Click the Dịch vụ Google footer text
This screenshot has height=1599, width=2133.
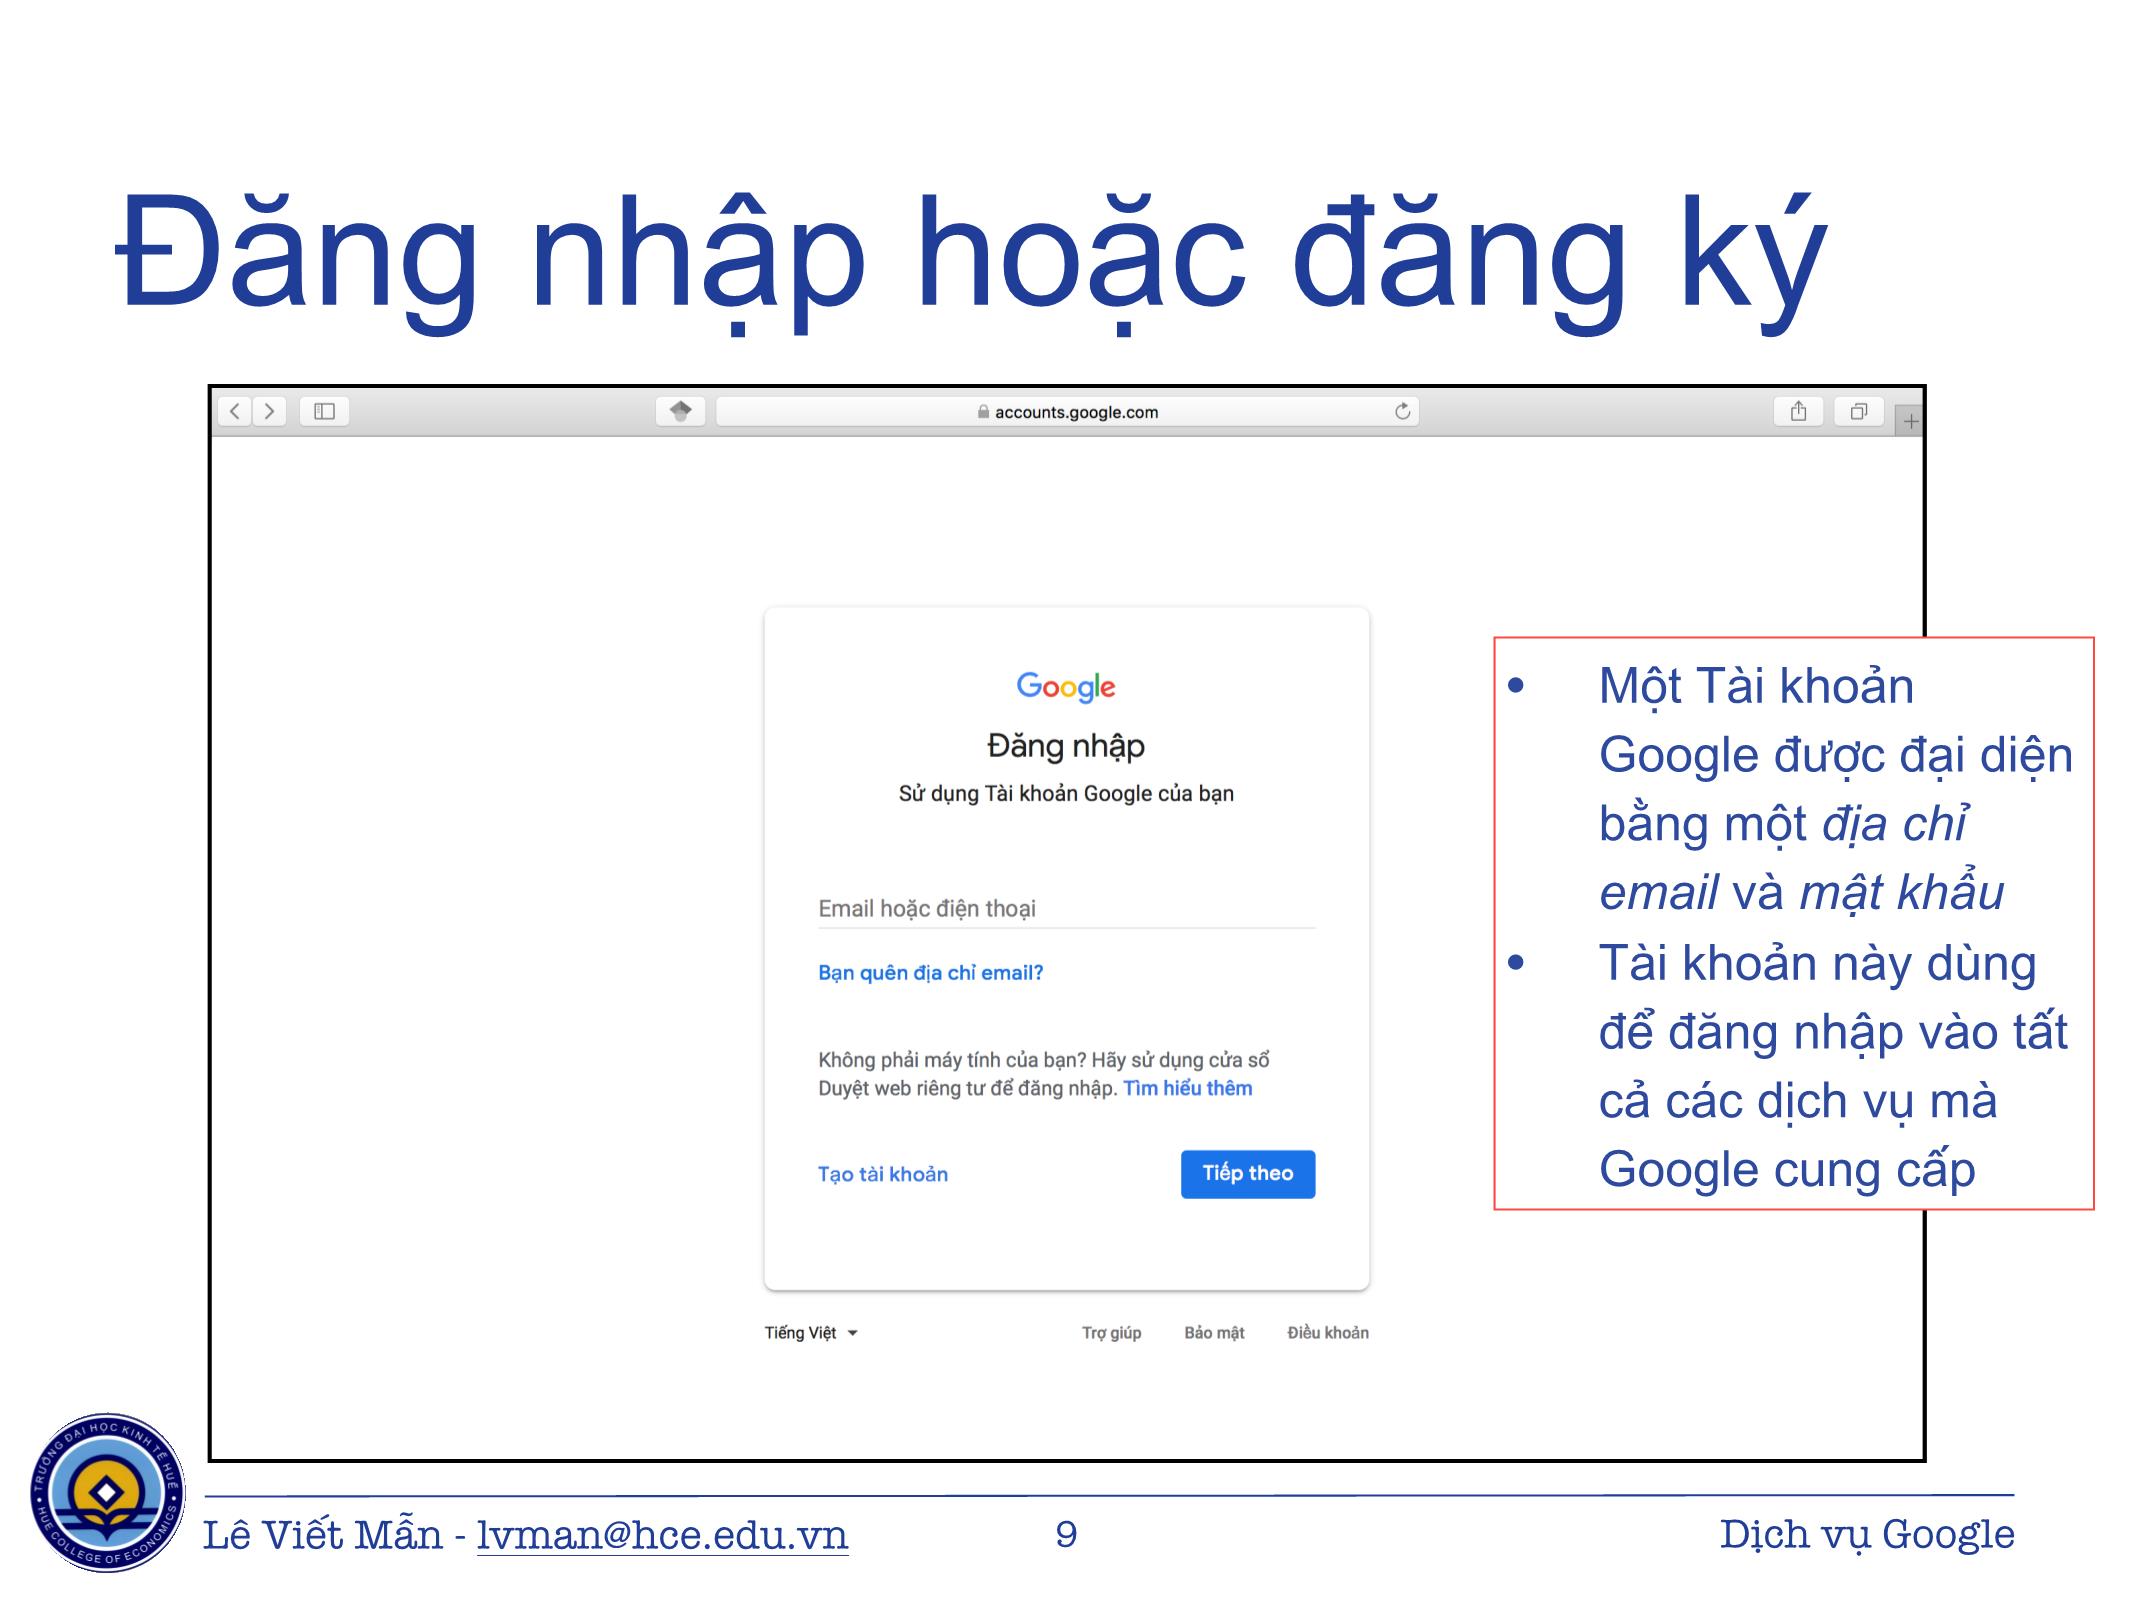click(x=1867, y=1534)
